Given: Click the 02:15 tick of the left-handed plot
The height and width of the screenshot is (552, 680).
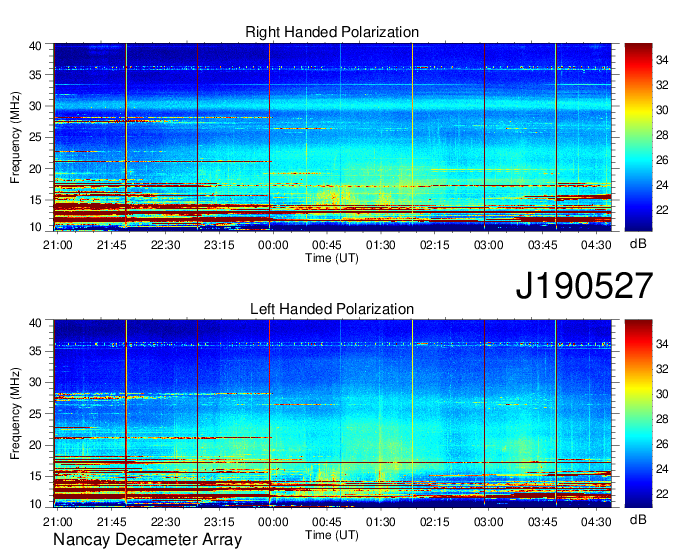Looking at the screenshot, I should 435,522.
